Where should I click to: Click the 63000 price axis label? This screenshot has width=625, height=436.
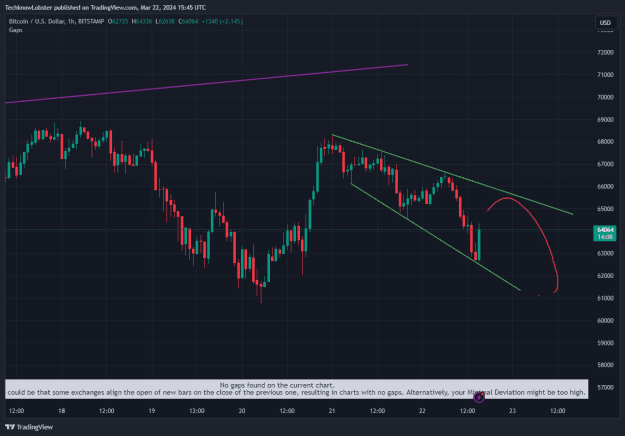click(605, 253)
